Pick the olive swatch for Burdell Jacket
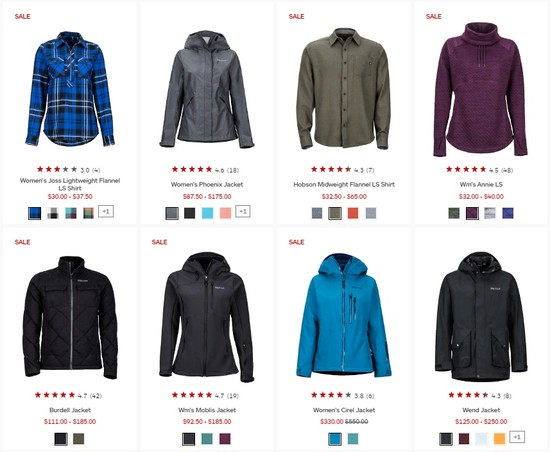 click(79, 439)
